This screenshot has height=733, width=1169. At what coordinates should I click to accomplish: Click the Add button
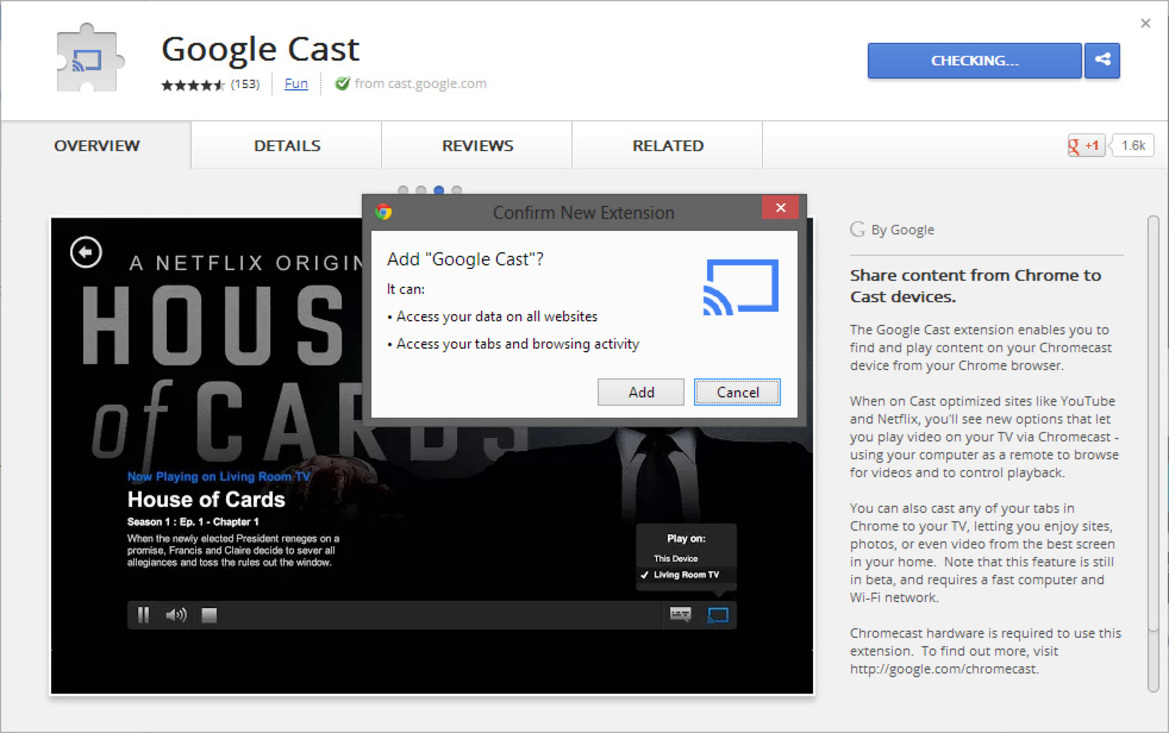pyautogui.click(x=640, y=392)
